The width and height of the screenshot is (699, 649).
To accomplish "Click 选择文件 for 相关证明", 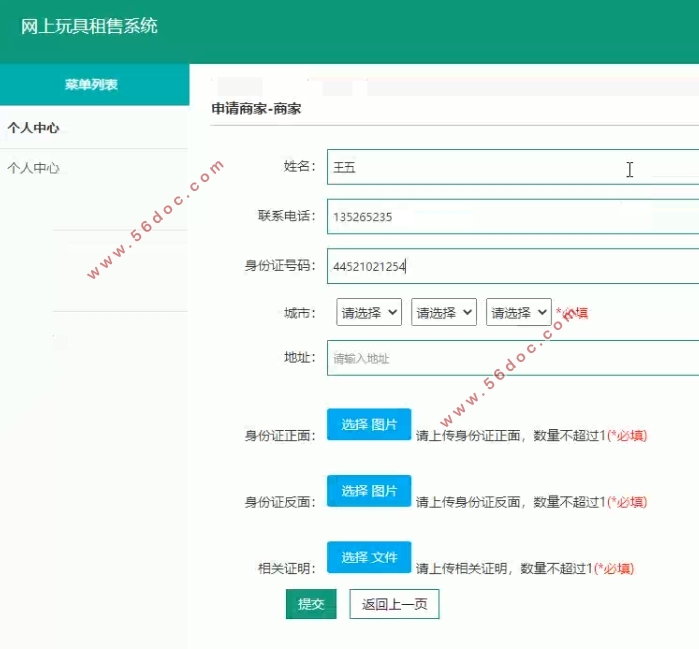I will 369,557.
